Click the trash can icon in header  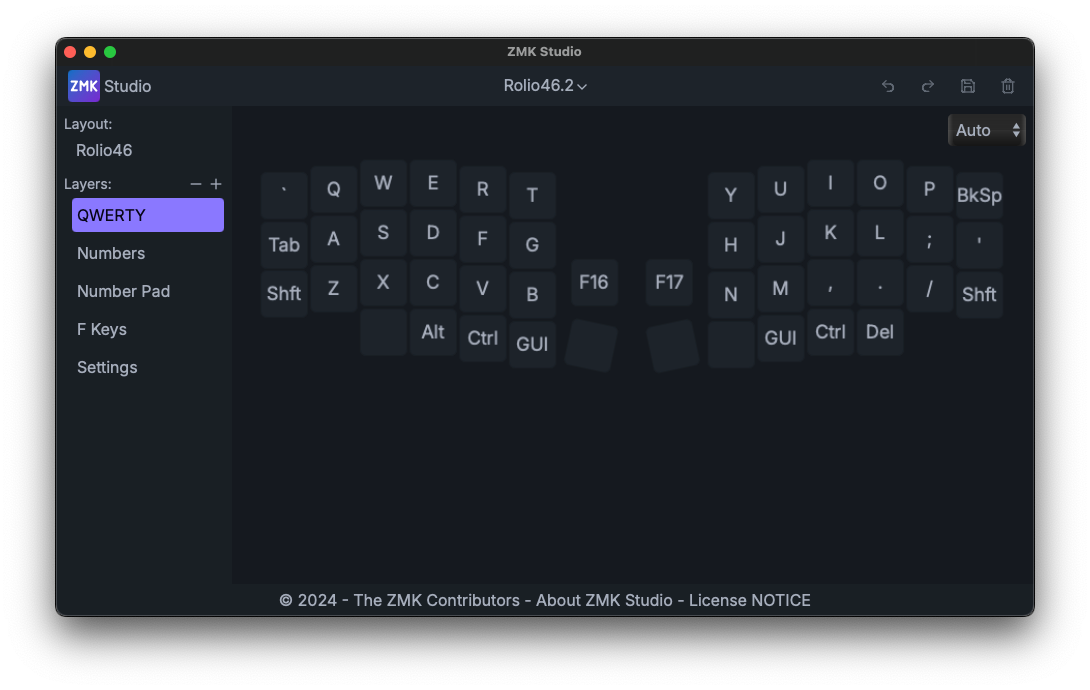coord(1007,86)
